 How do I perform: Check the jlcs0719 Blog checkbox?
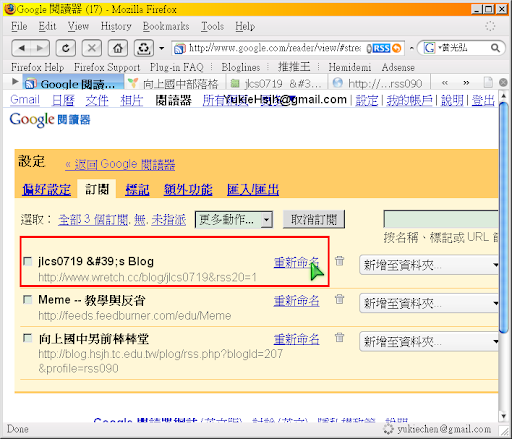pyautogui.click(x=27, y=261)
